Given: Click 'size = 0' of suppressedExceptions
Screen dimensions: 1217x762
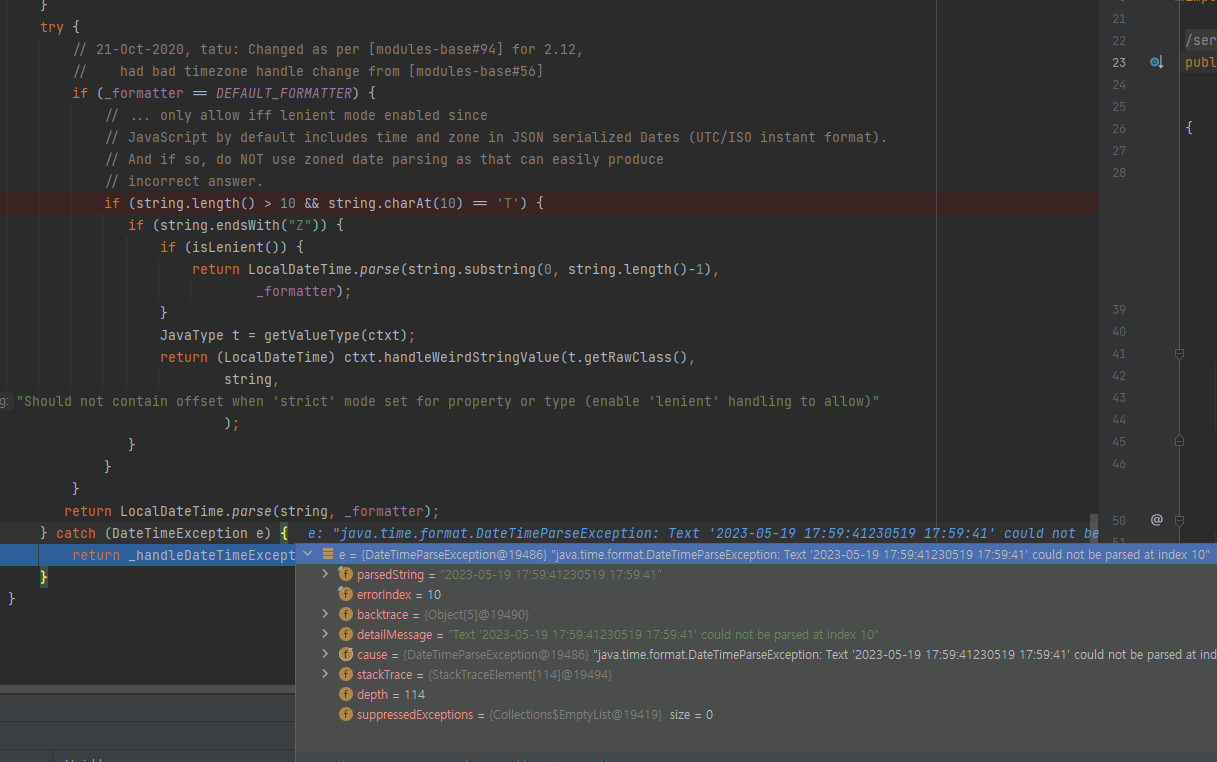Looking at the screenshot, I should point(691,715).
